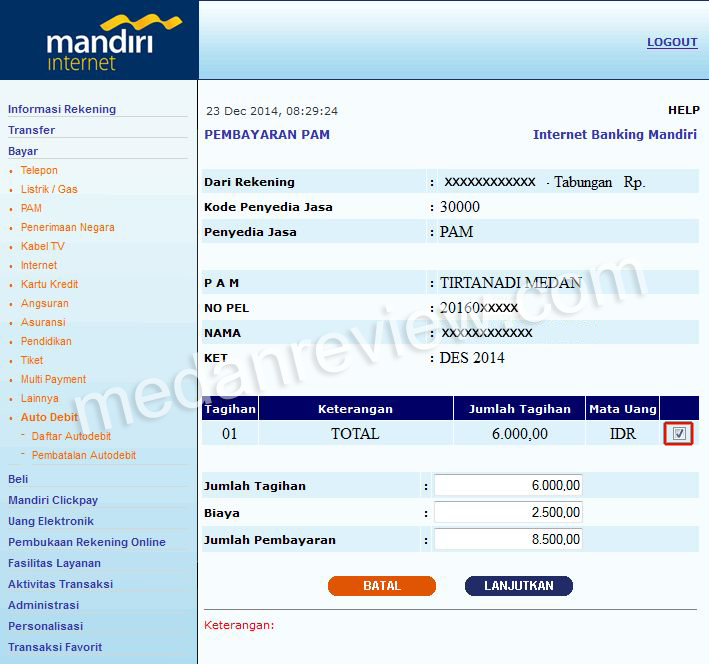This screenshot has height=664, width=709.
Task: Click the Mata Uang column header
Action: 623,409
